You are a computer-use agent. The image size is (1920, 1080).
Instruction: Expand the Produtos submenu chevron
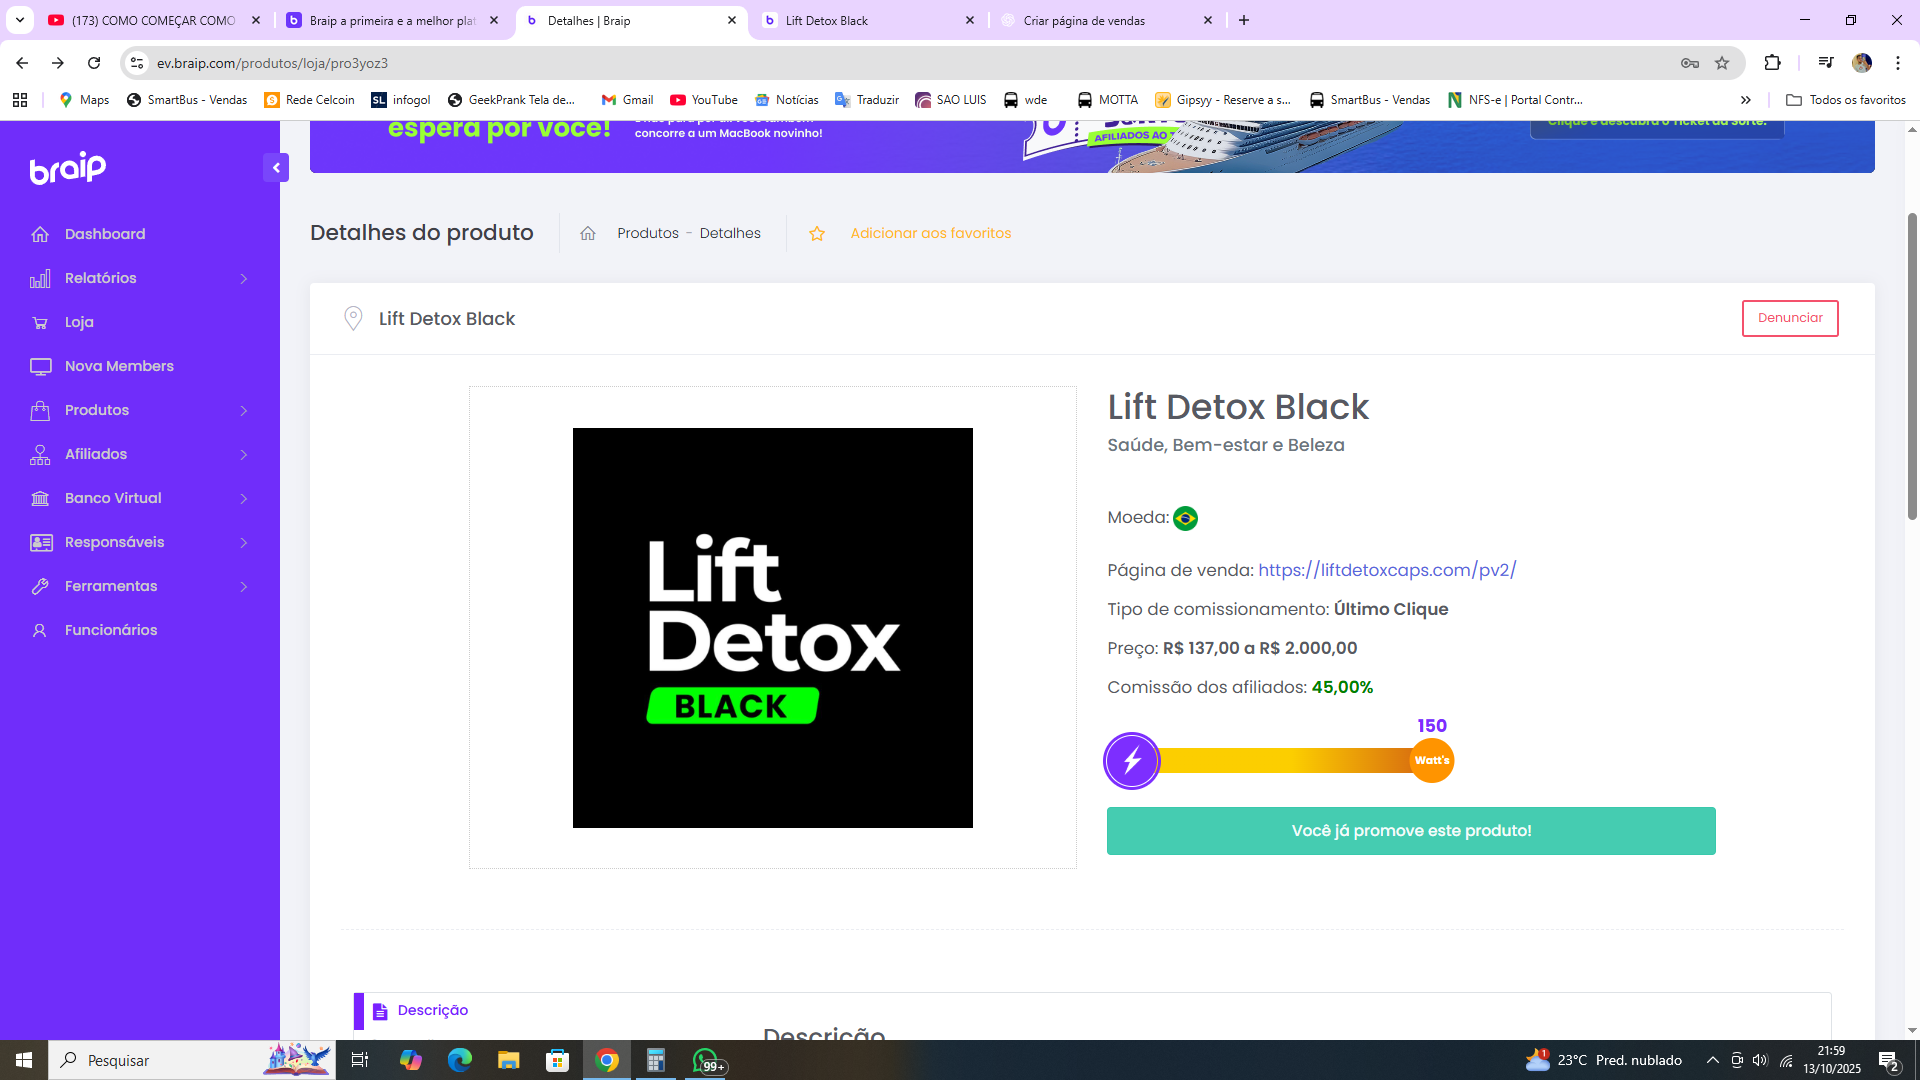point(243,410)
